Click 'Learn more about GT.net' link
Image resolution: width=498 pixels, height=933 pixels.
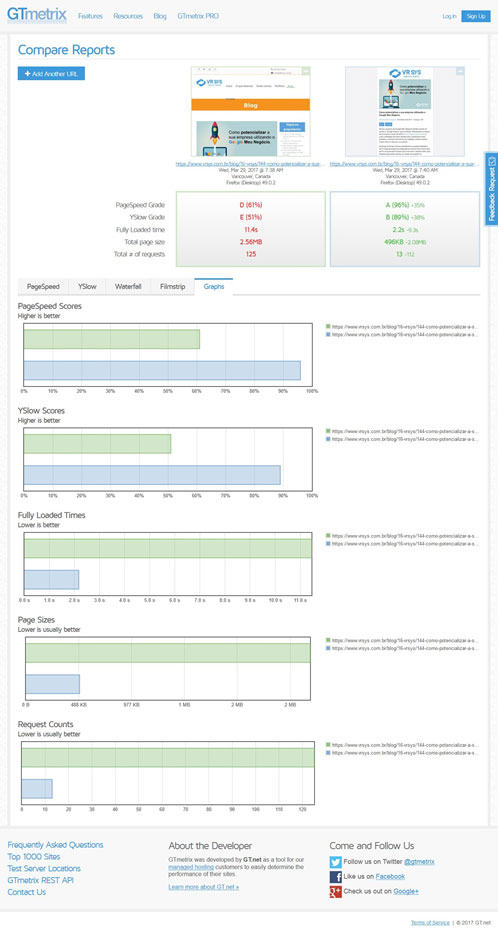203,887
